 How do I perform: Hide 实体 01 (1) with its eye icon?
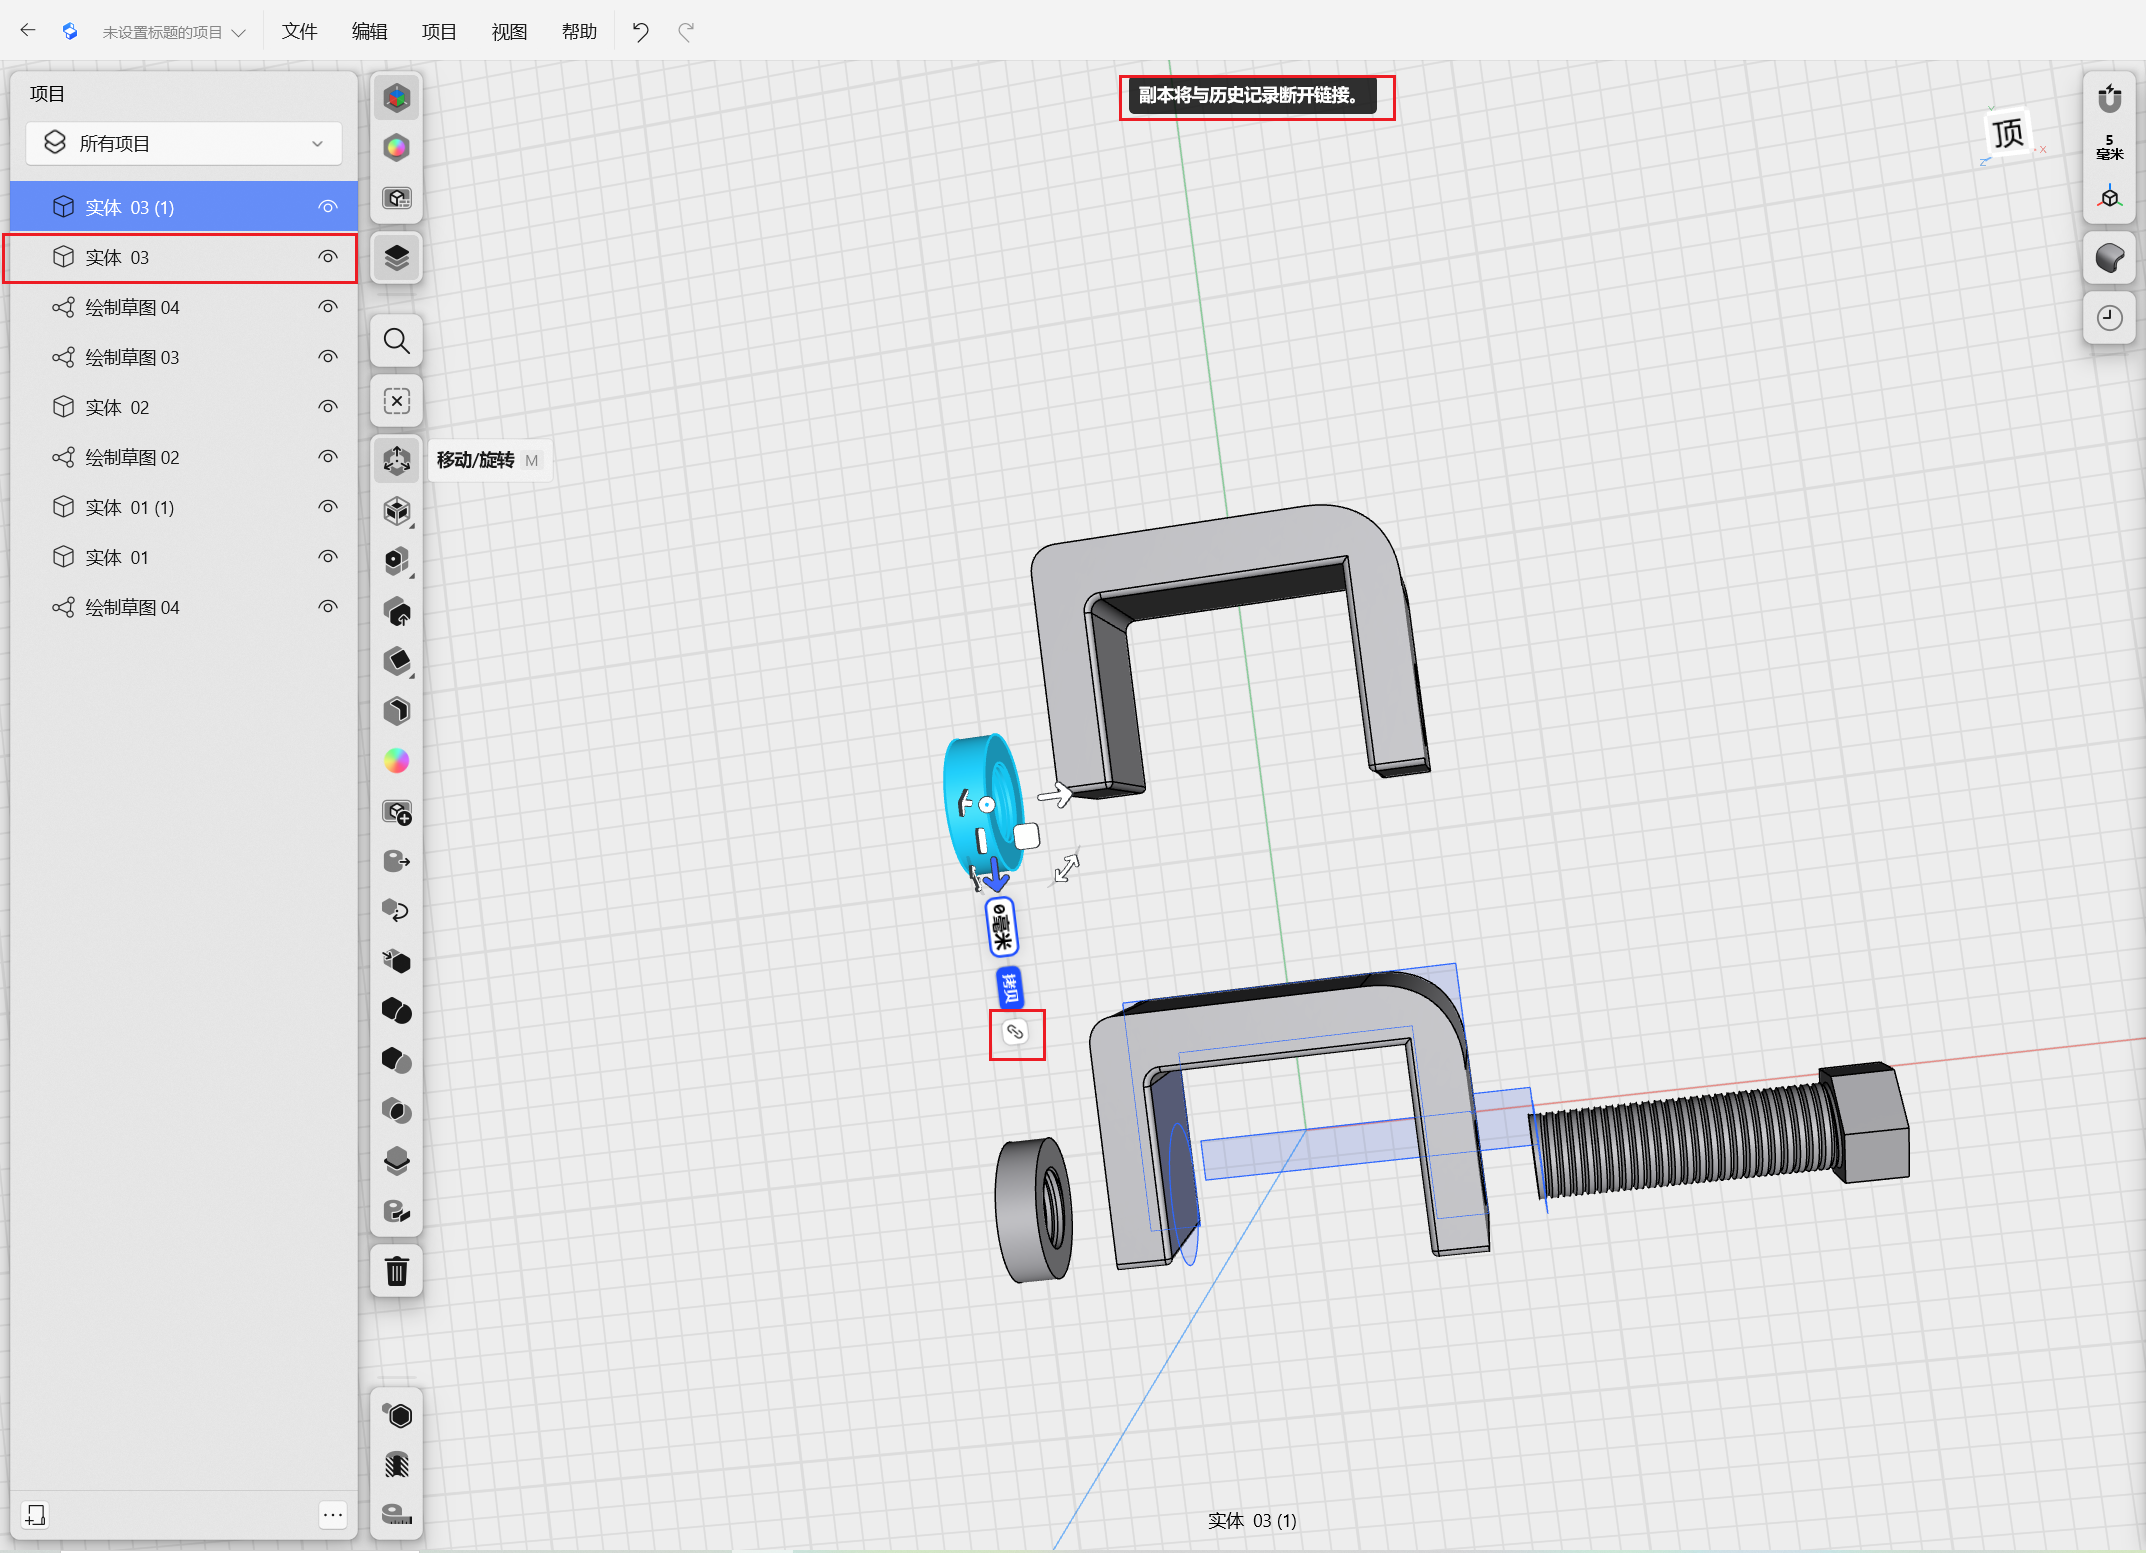pos(328,507)
